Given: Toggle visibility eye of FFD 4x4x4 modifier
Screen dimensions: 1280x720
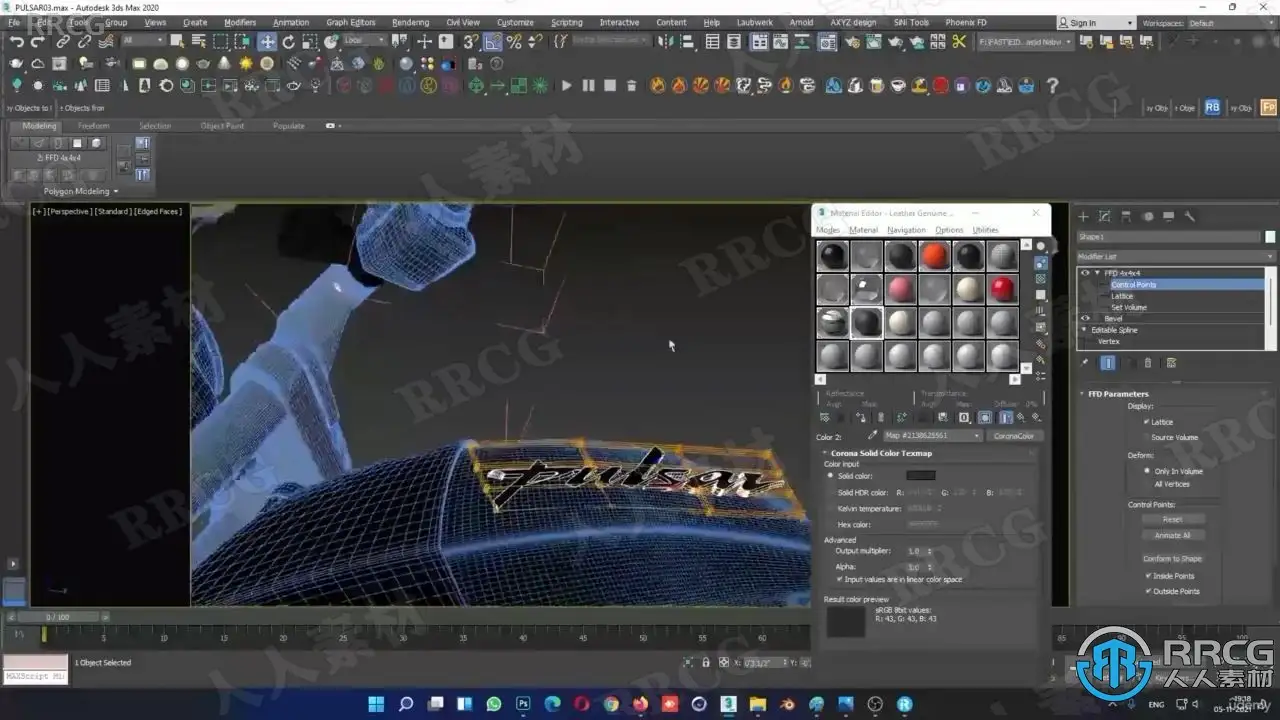Looking at the screenshot, I should pos(1085,273).
